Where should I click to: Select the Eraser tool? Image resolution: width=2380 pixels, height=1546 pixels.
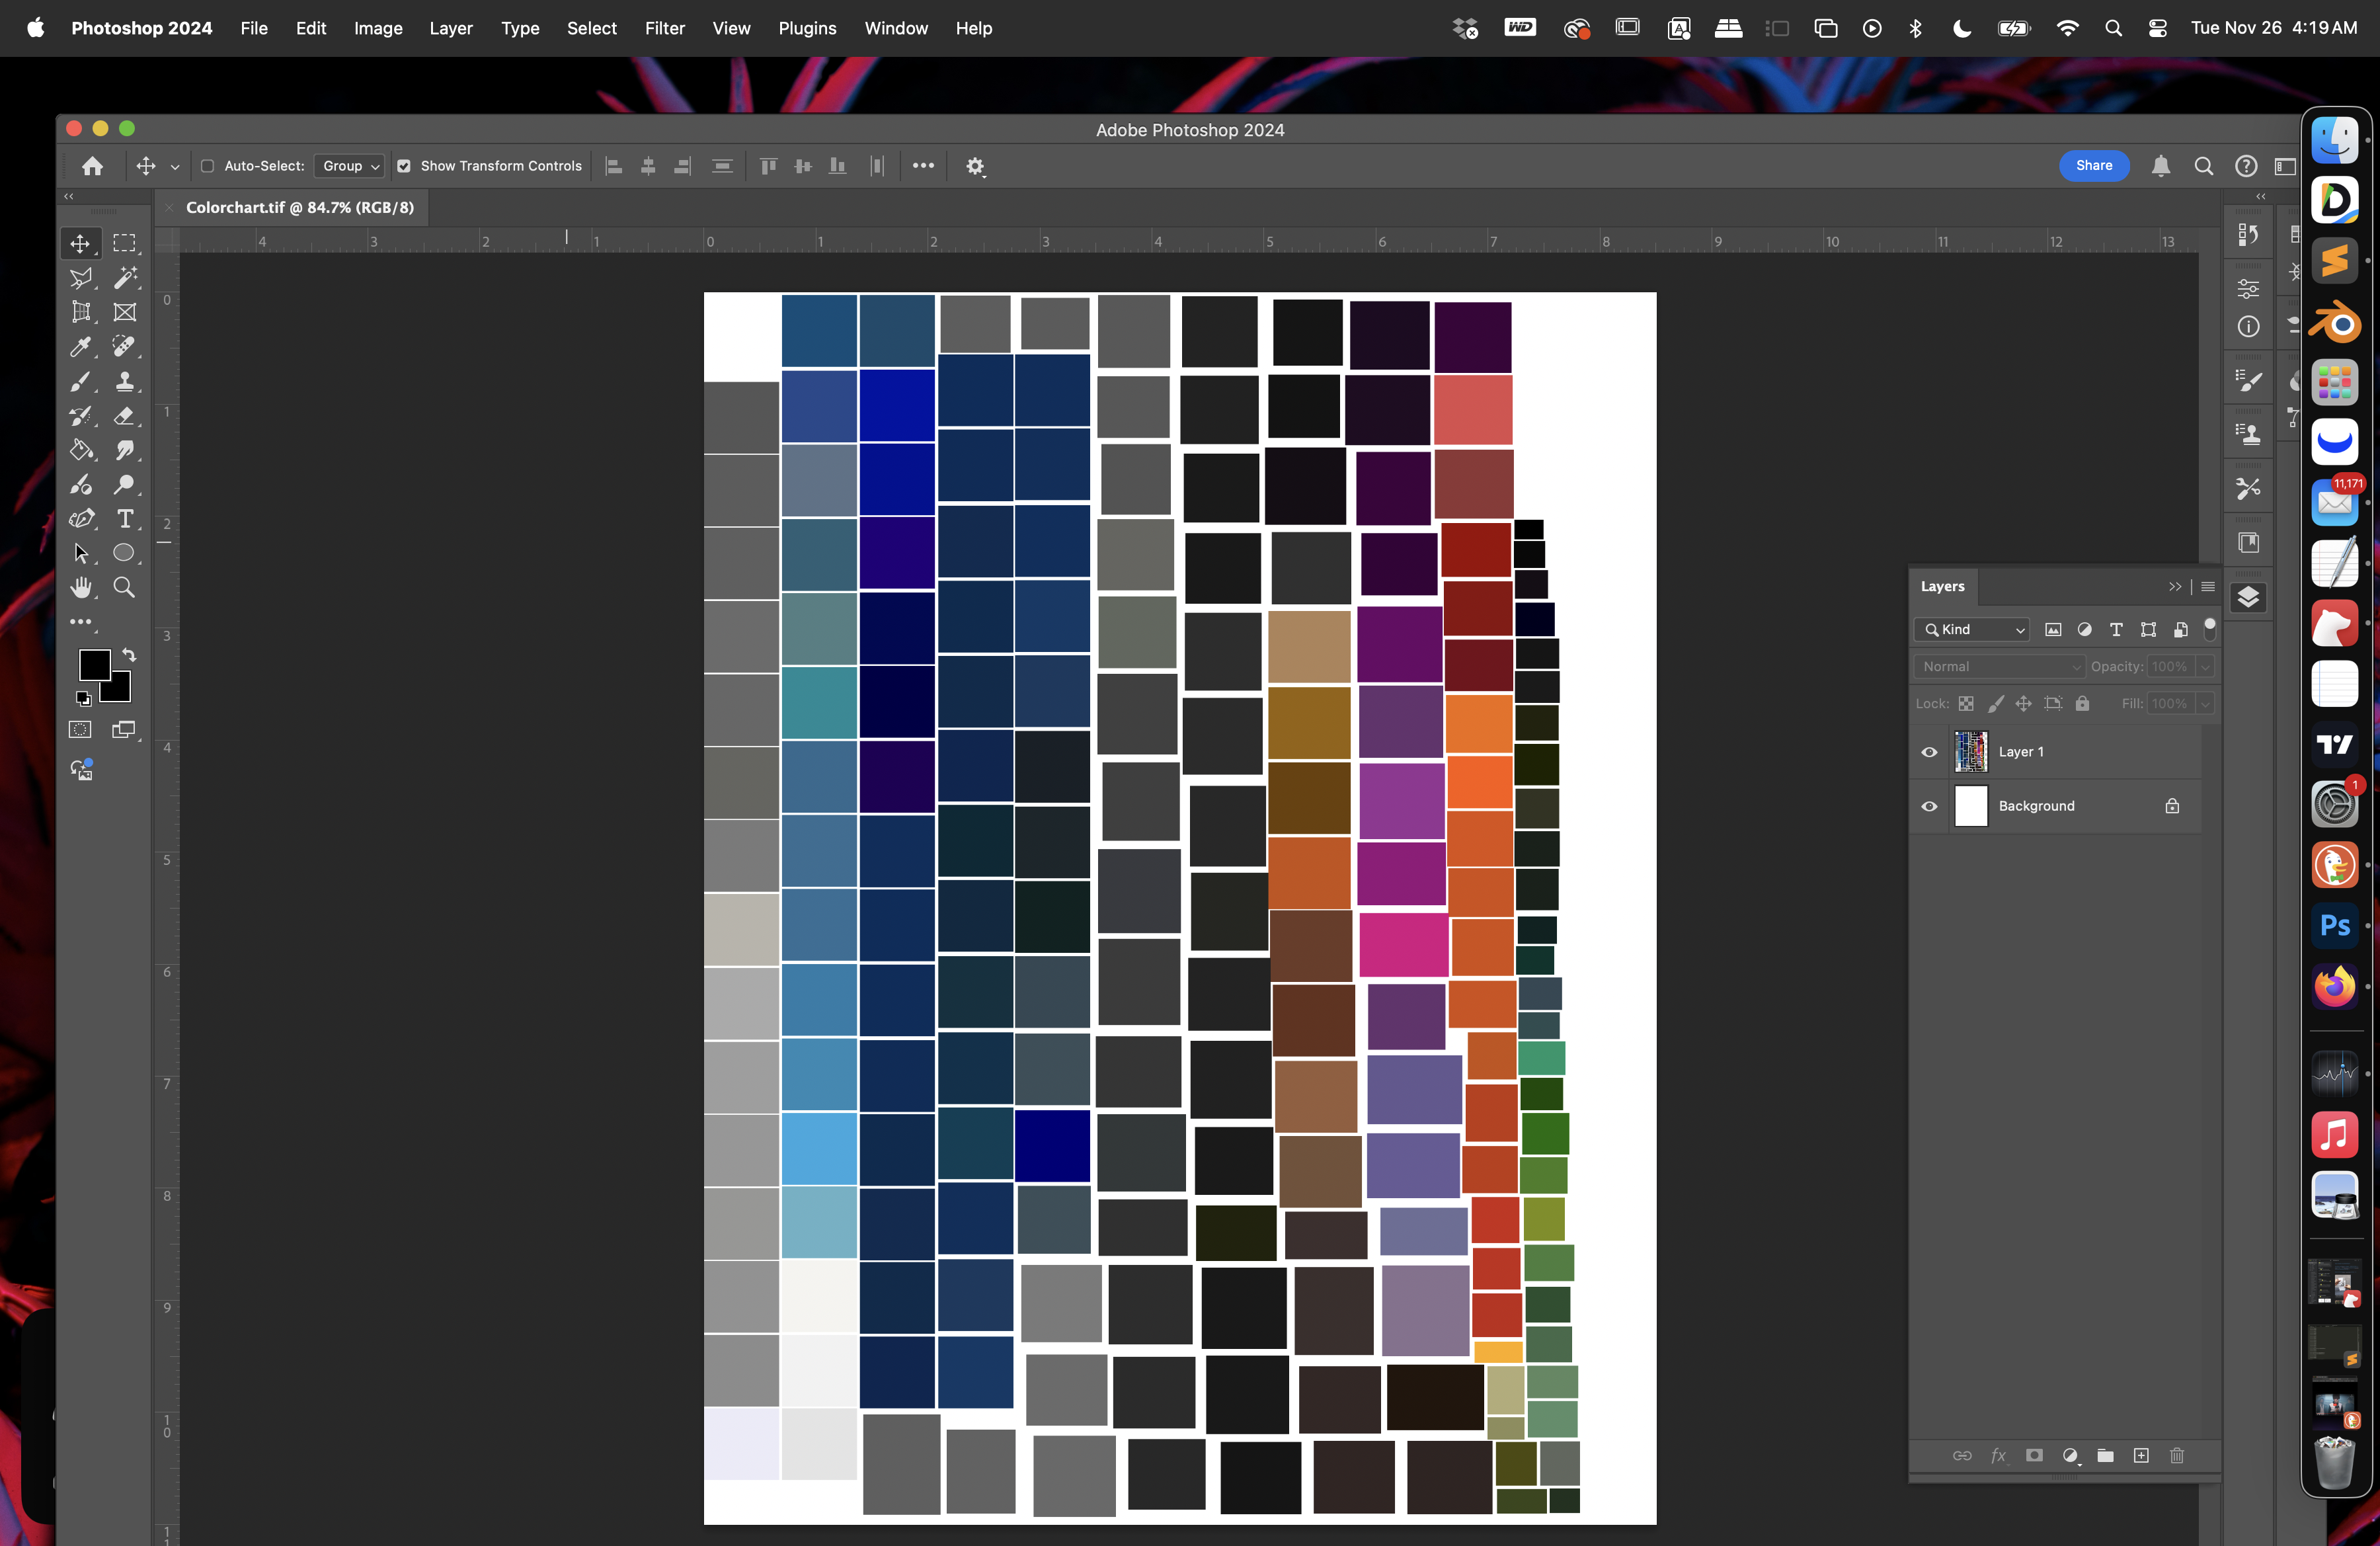[x=124, y=416]
